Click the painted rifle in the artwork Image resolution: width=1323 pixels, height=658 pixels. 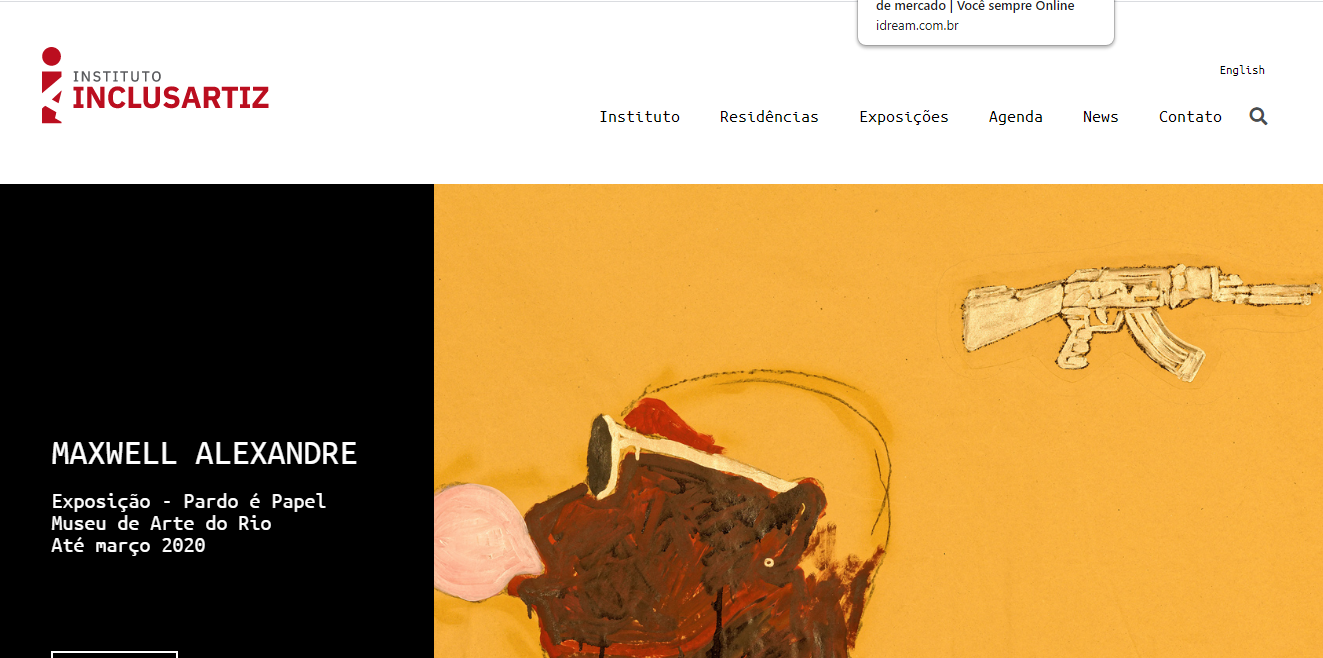pyautogui.click(x=1140, y=320)
